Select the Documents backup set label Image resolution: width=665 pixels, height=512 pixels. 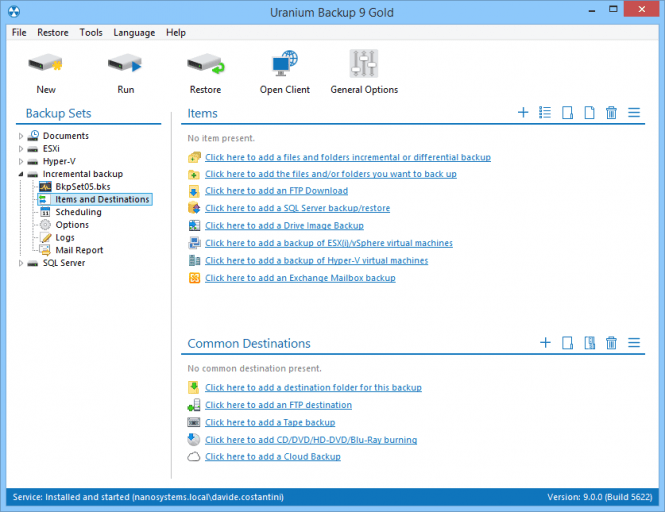[x=66, y=136]
